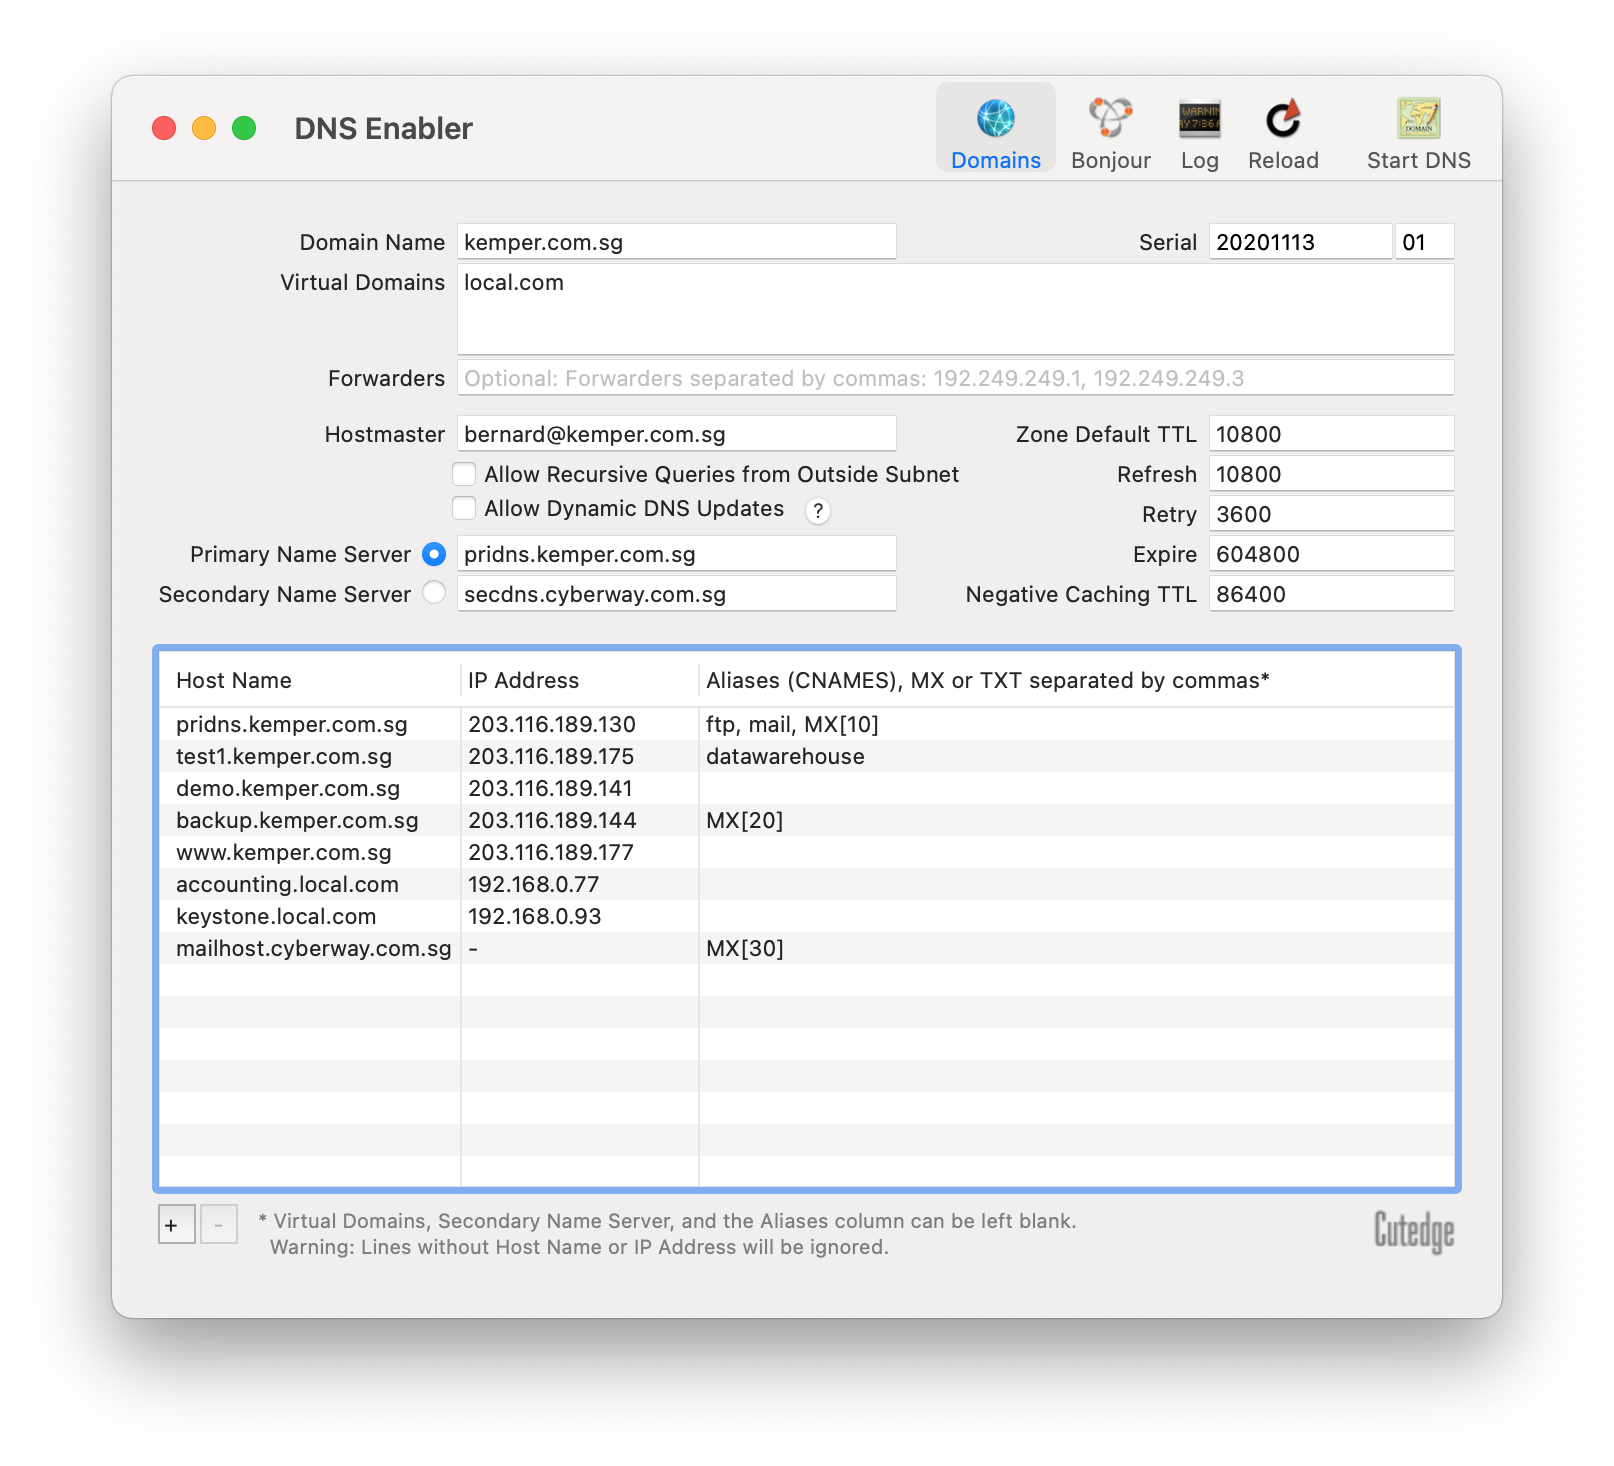Select the Primary Name Server radio button
This screenshot has height=1466, width=1614.
point(434,554)
